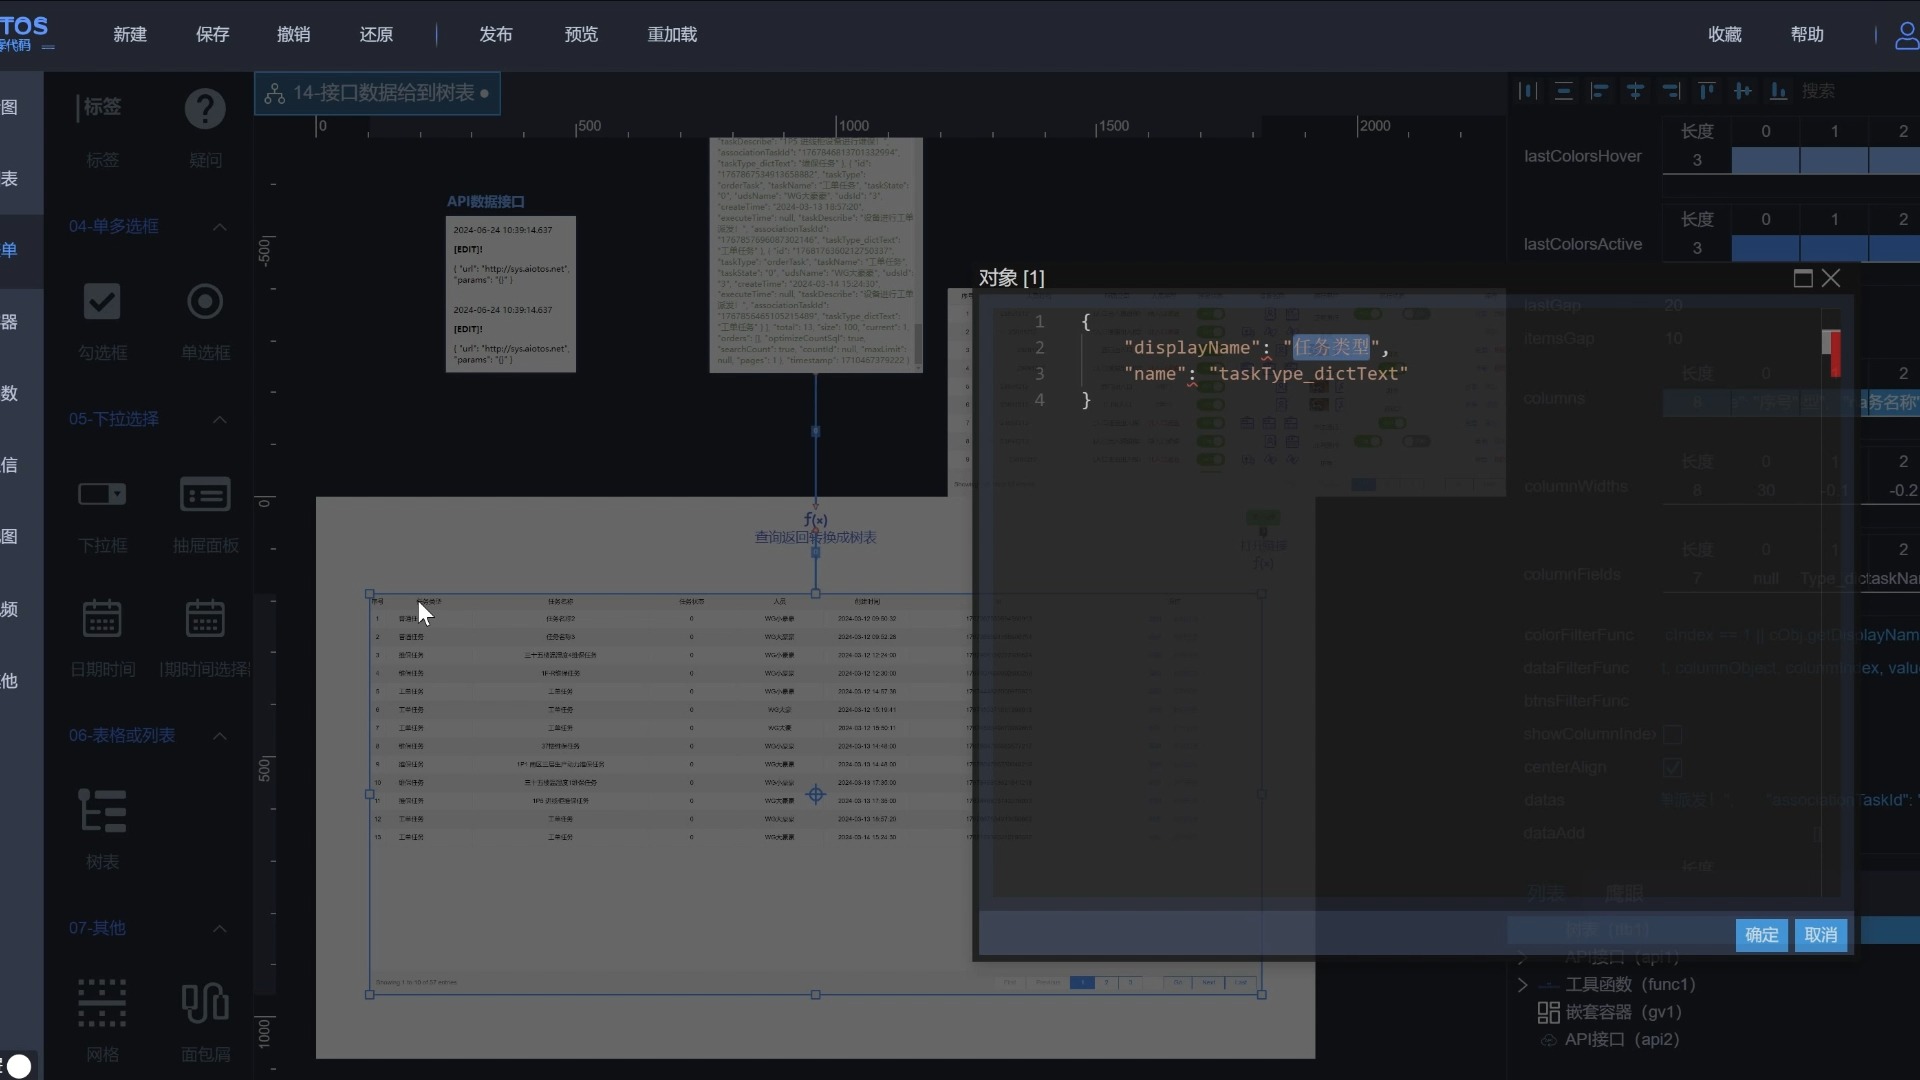This screenshot has height=1080, width=1920.
Task: Enable the showColumnIndex checkbox
Action: click(x=1673, y=734)
